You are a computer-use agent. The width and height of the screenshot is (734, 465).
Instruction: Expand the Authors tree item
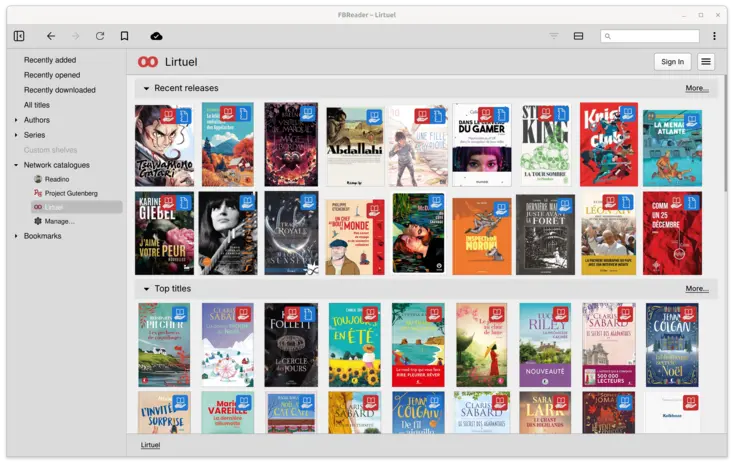coord(16,120)
